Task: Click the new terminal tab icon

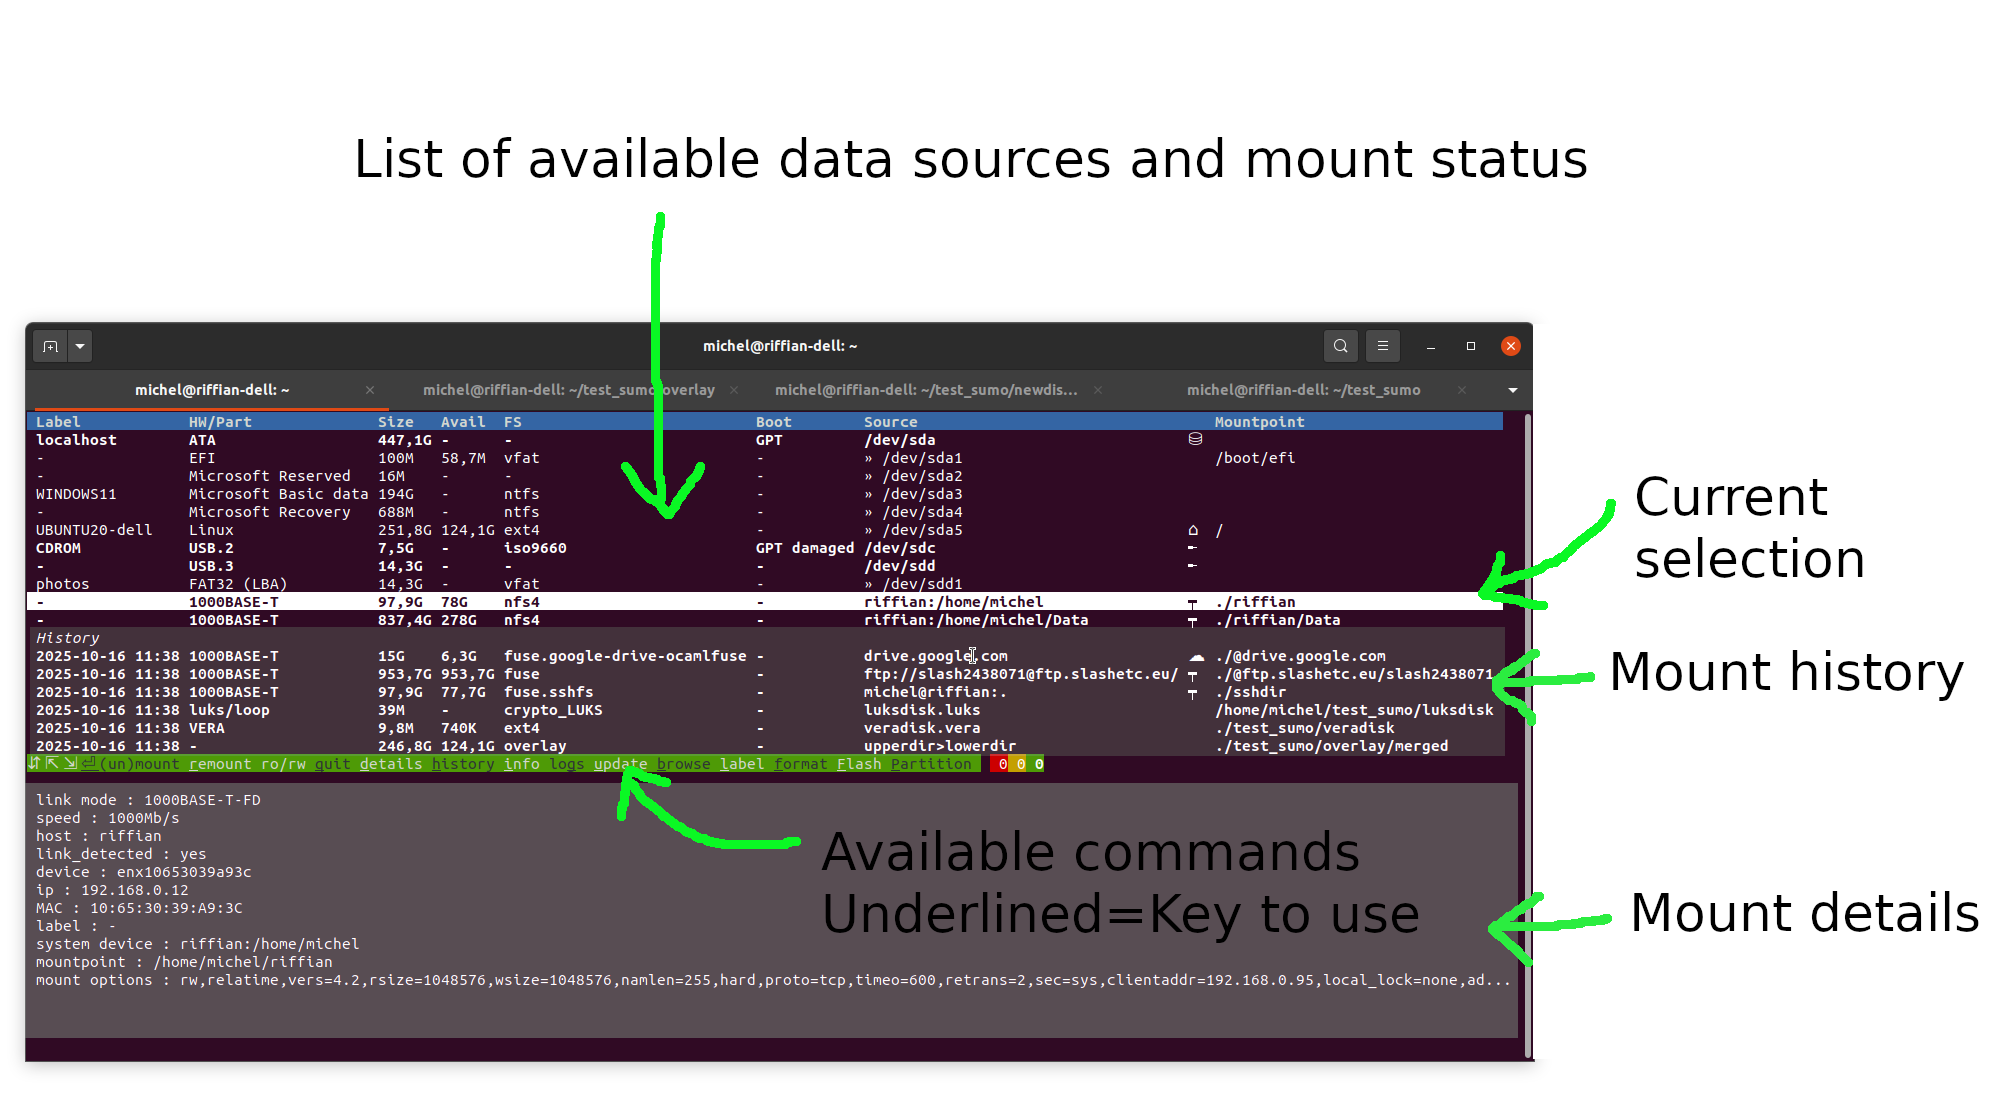Action: coord(51,346)
